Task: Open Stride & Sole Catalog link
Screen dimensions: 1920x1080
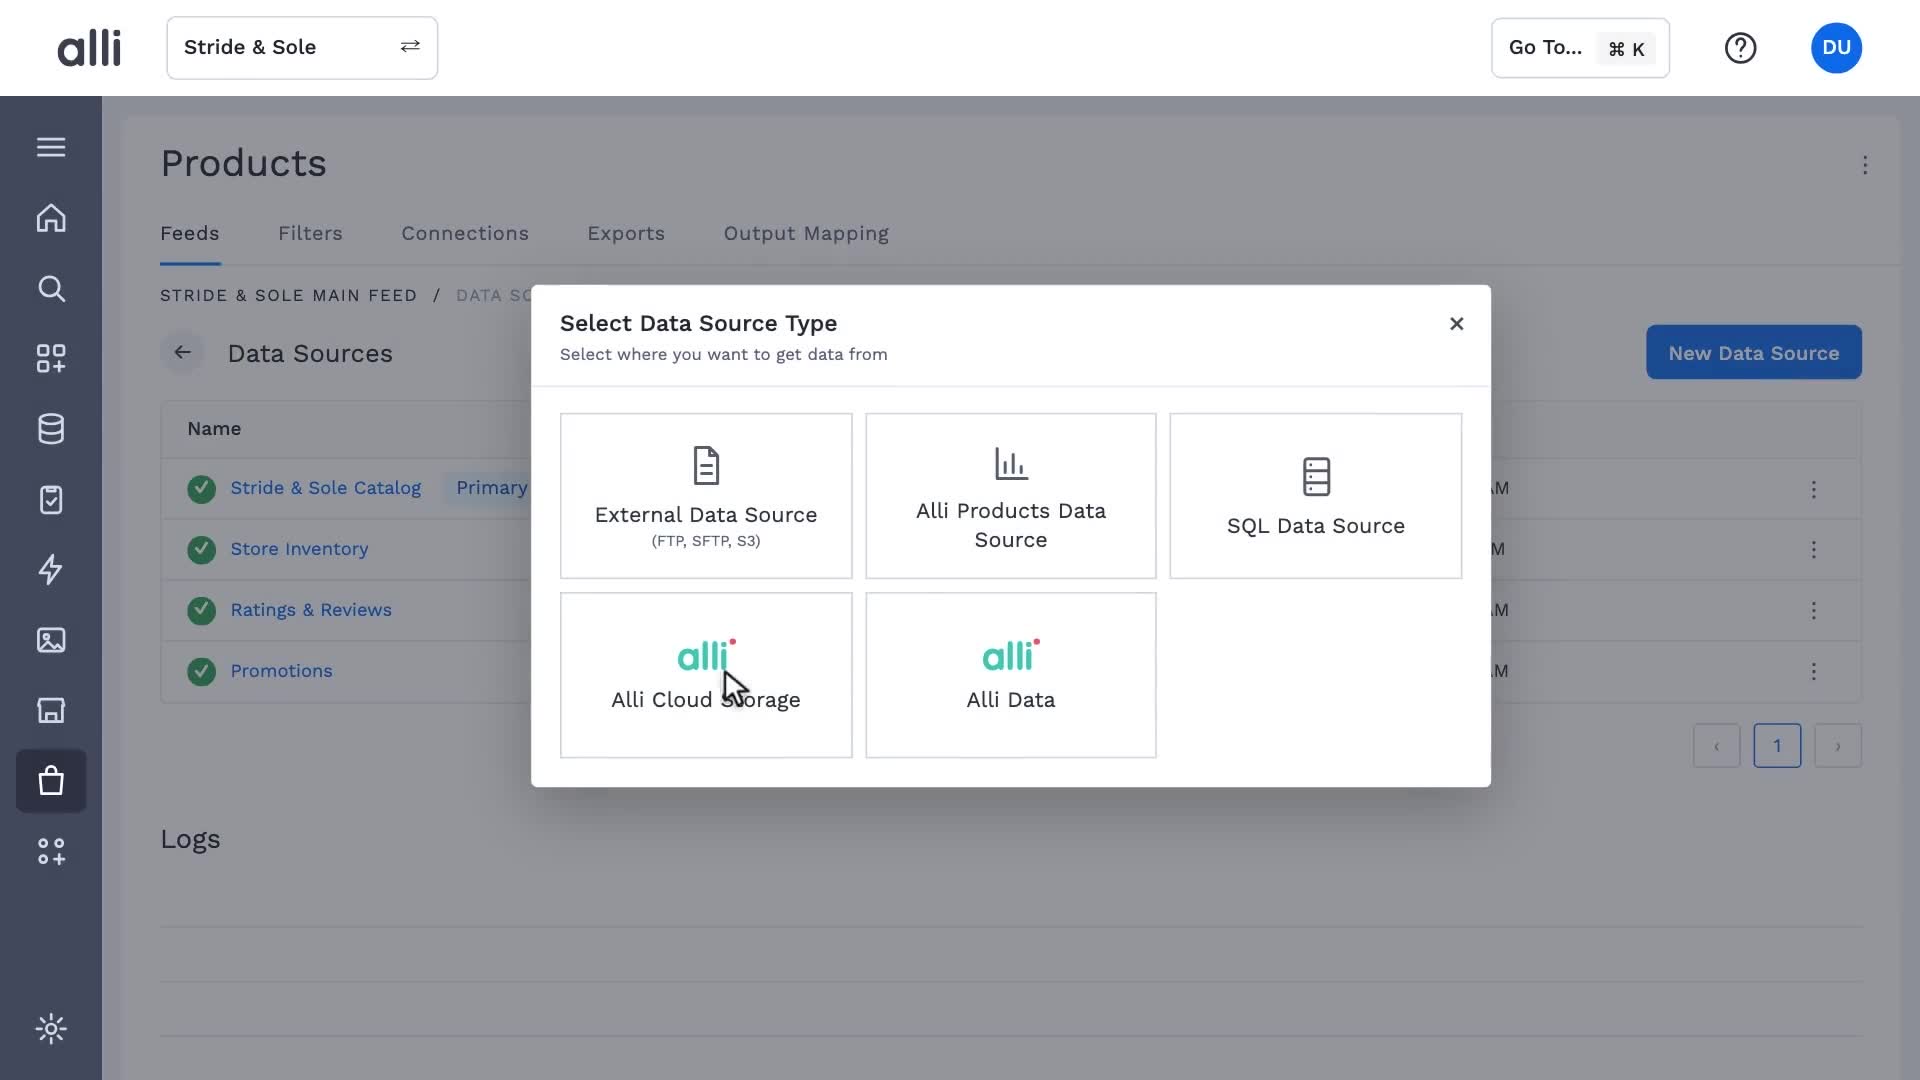Action: point(325,488)
